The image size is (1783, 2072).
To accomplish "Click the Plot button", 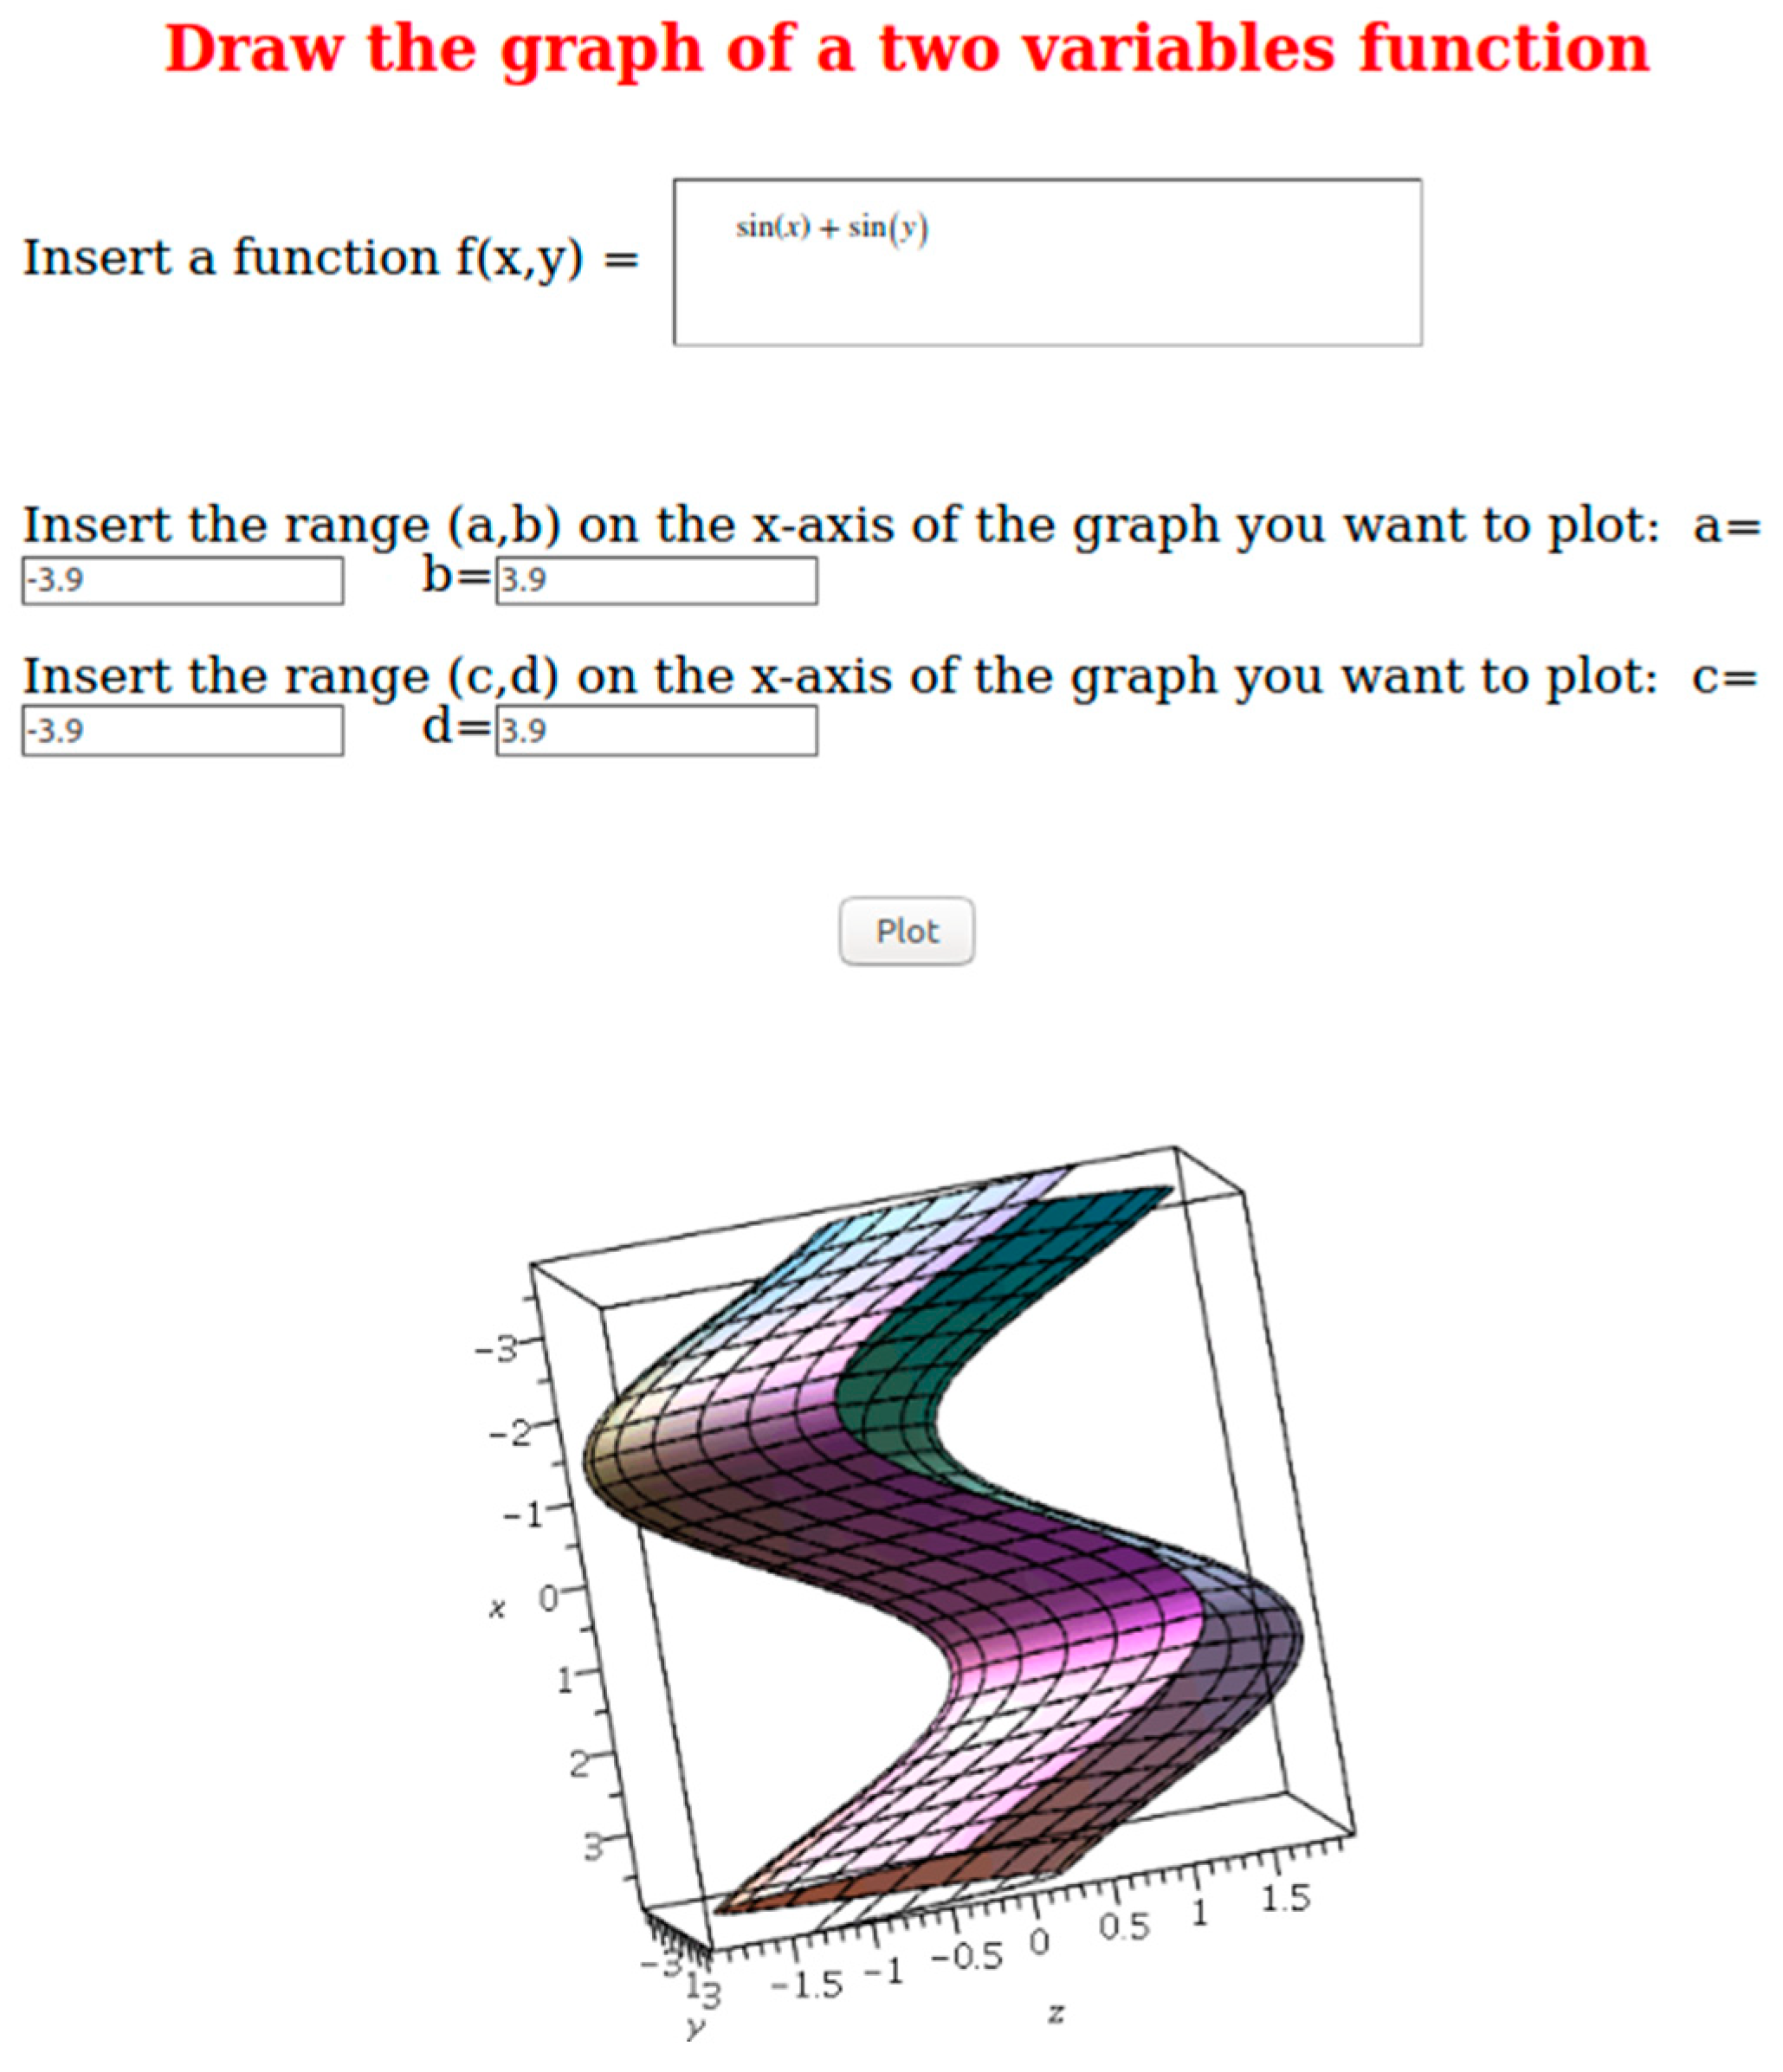I will tap(906, 931).
